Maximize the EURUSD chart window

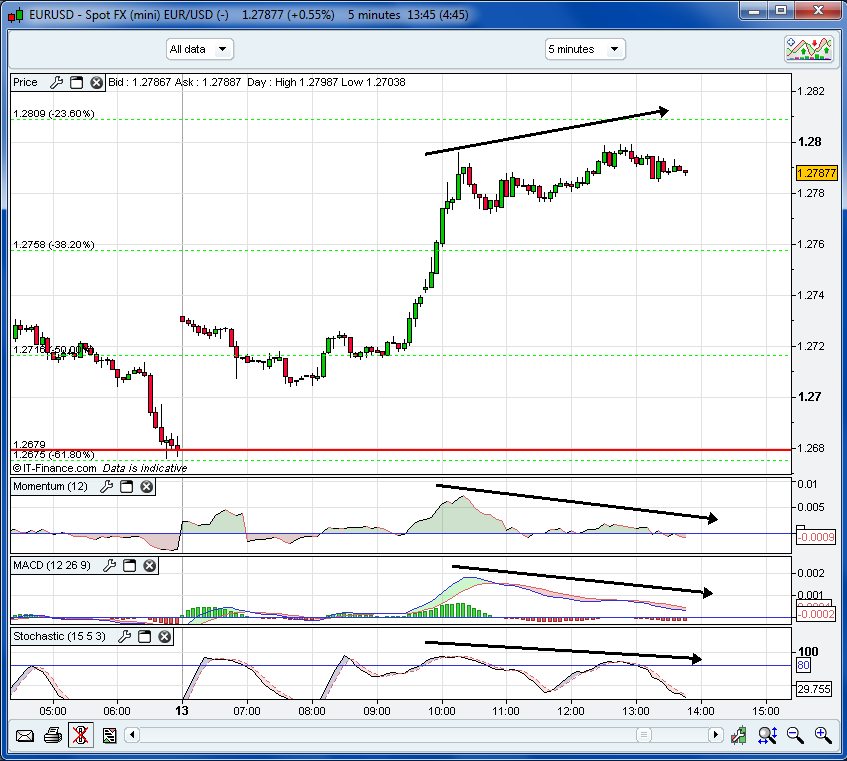point(781,10)
